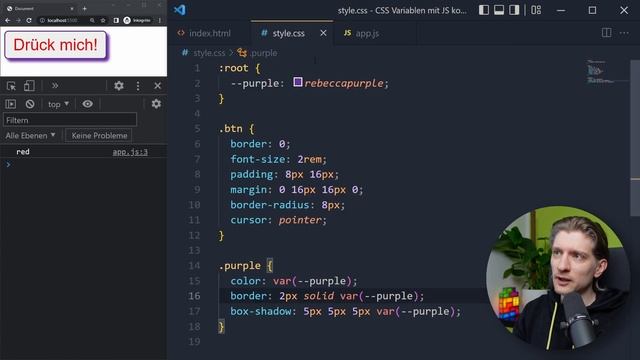Click .purple in the breadcrumb
This screenshot has width=640, height=360.
tap(263, 53)
